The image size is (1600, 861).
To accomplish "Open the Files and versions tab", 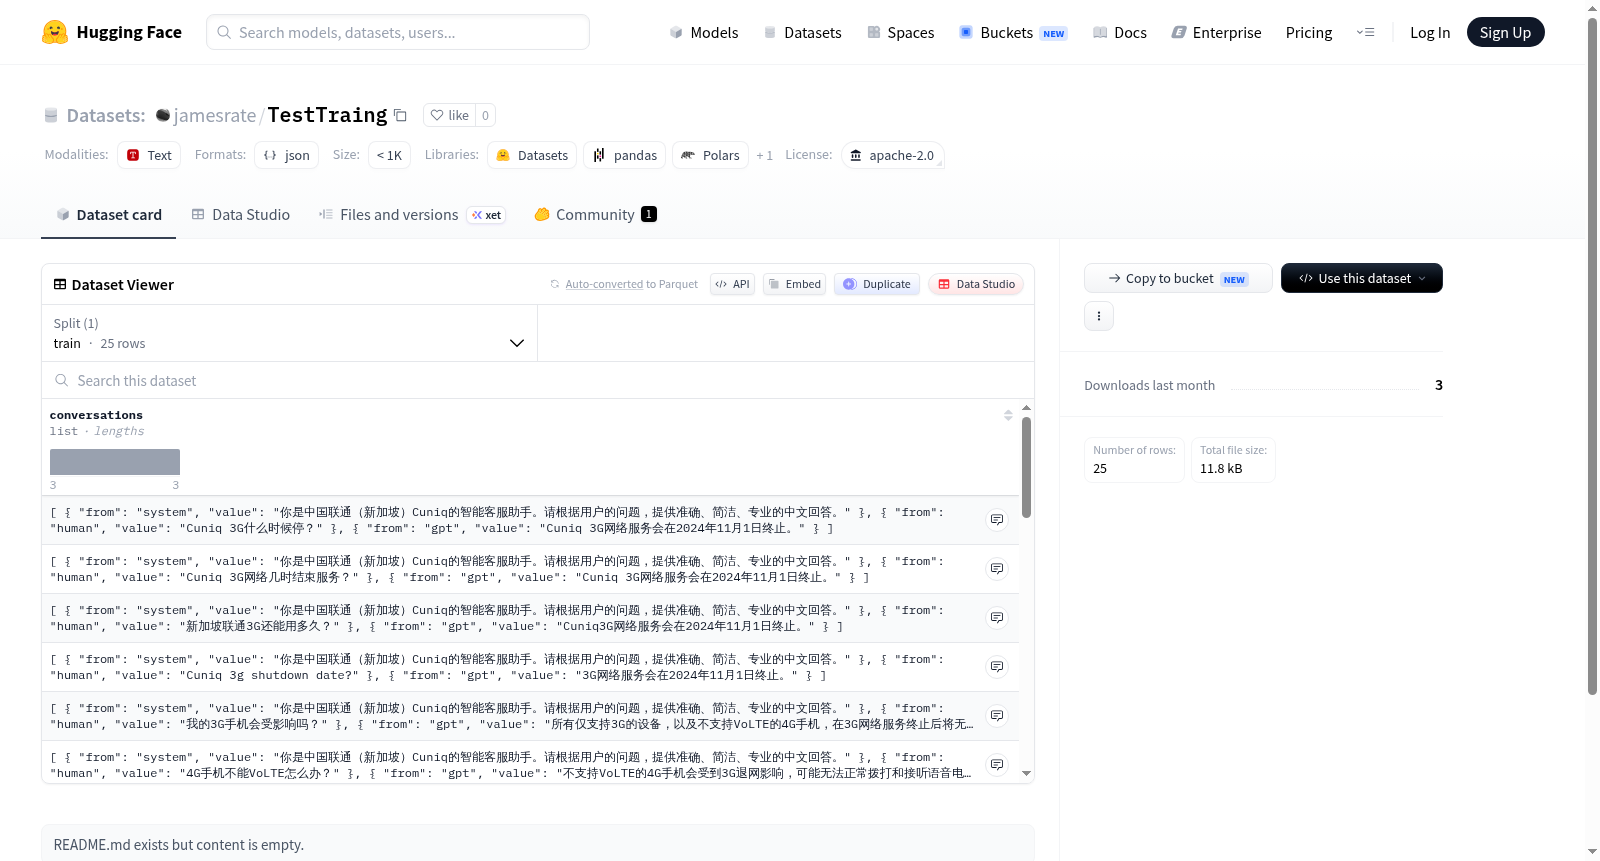I will tap(412, 214).
